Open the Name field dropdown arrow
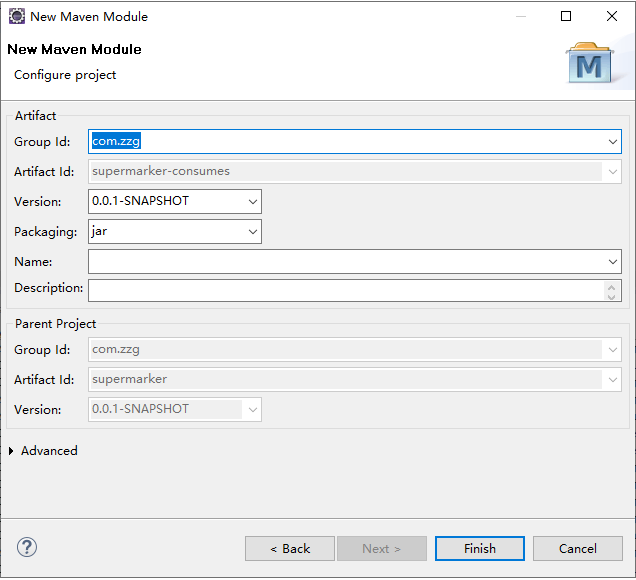 (x=612, y=262)
